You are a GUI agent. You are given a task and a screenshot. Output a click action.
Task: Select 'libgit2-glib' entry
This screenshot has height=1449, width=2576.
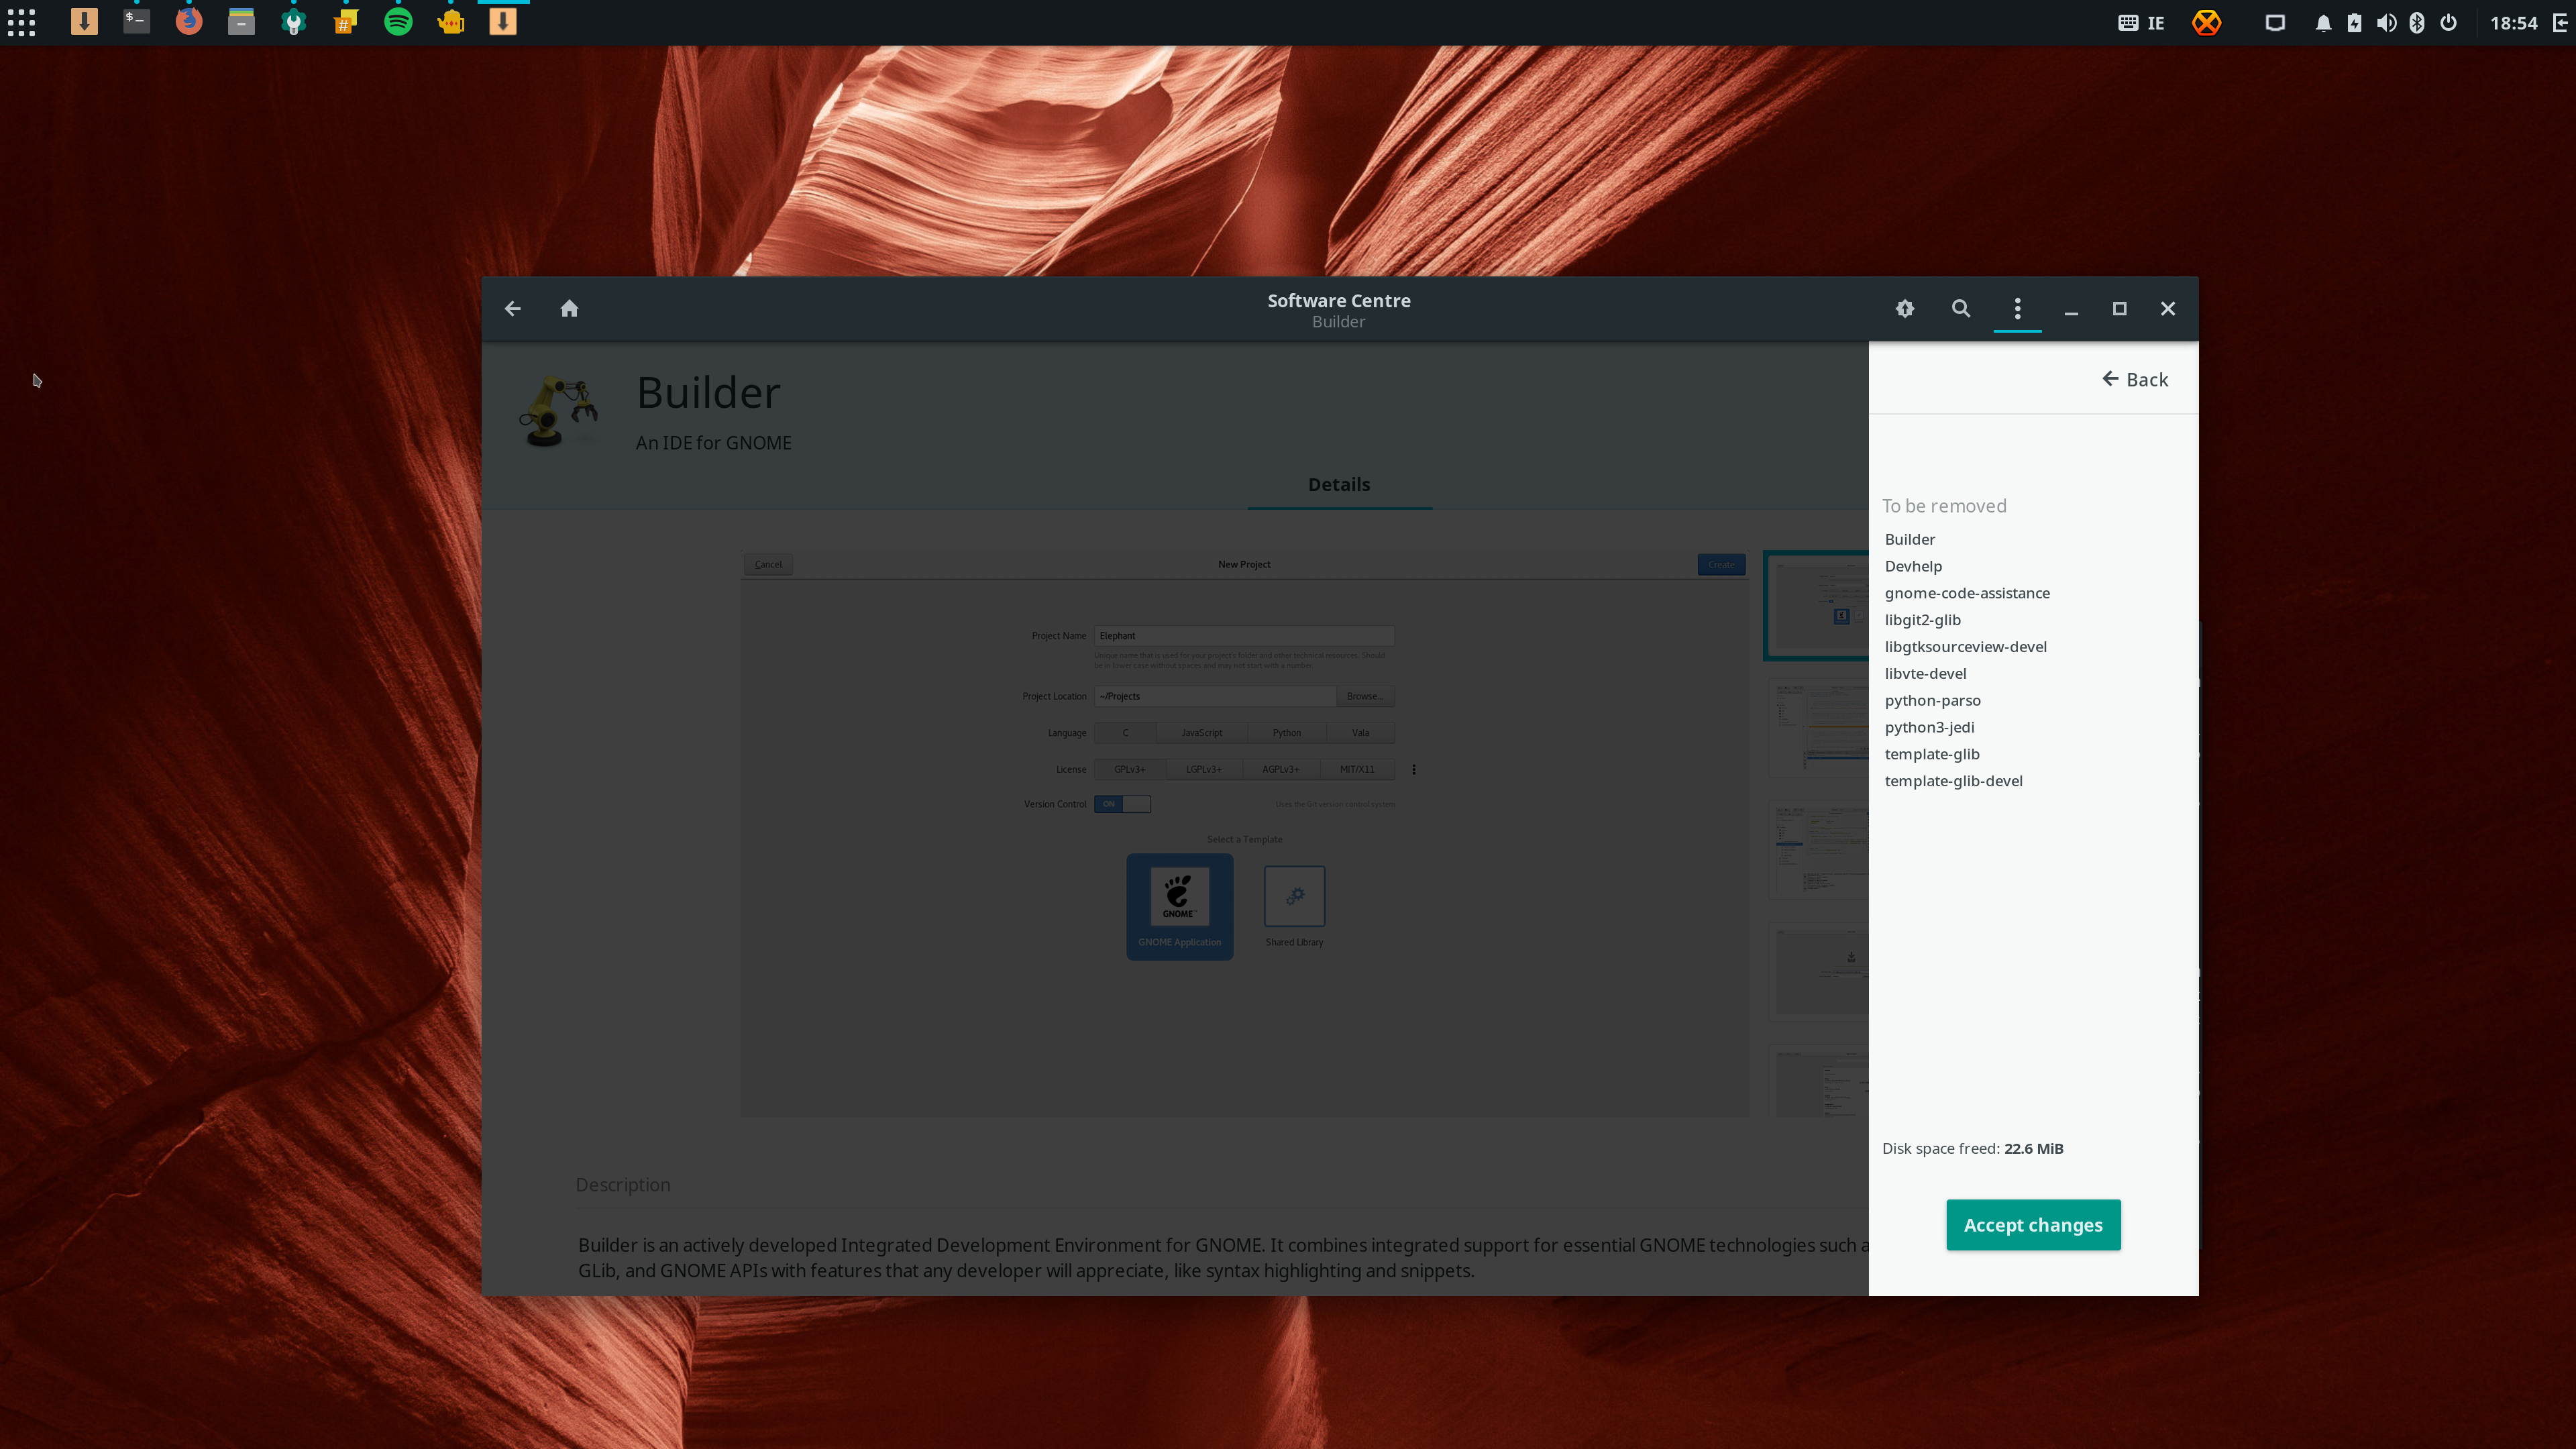tap(1922, 620)
